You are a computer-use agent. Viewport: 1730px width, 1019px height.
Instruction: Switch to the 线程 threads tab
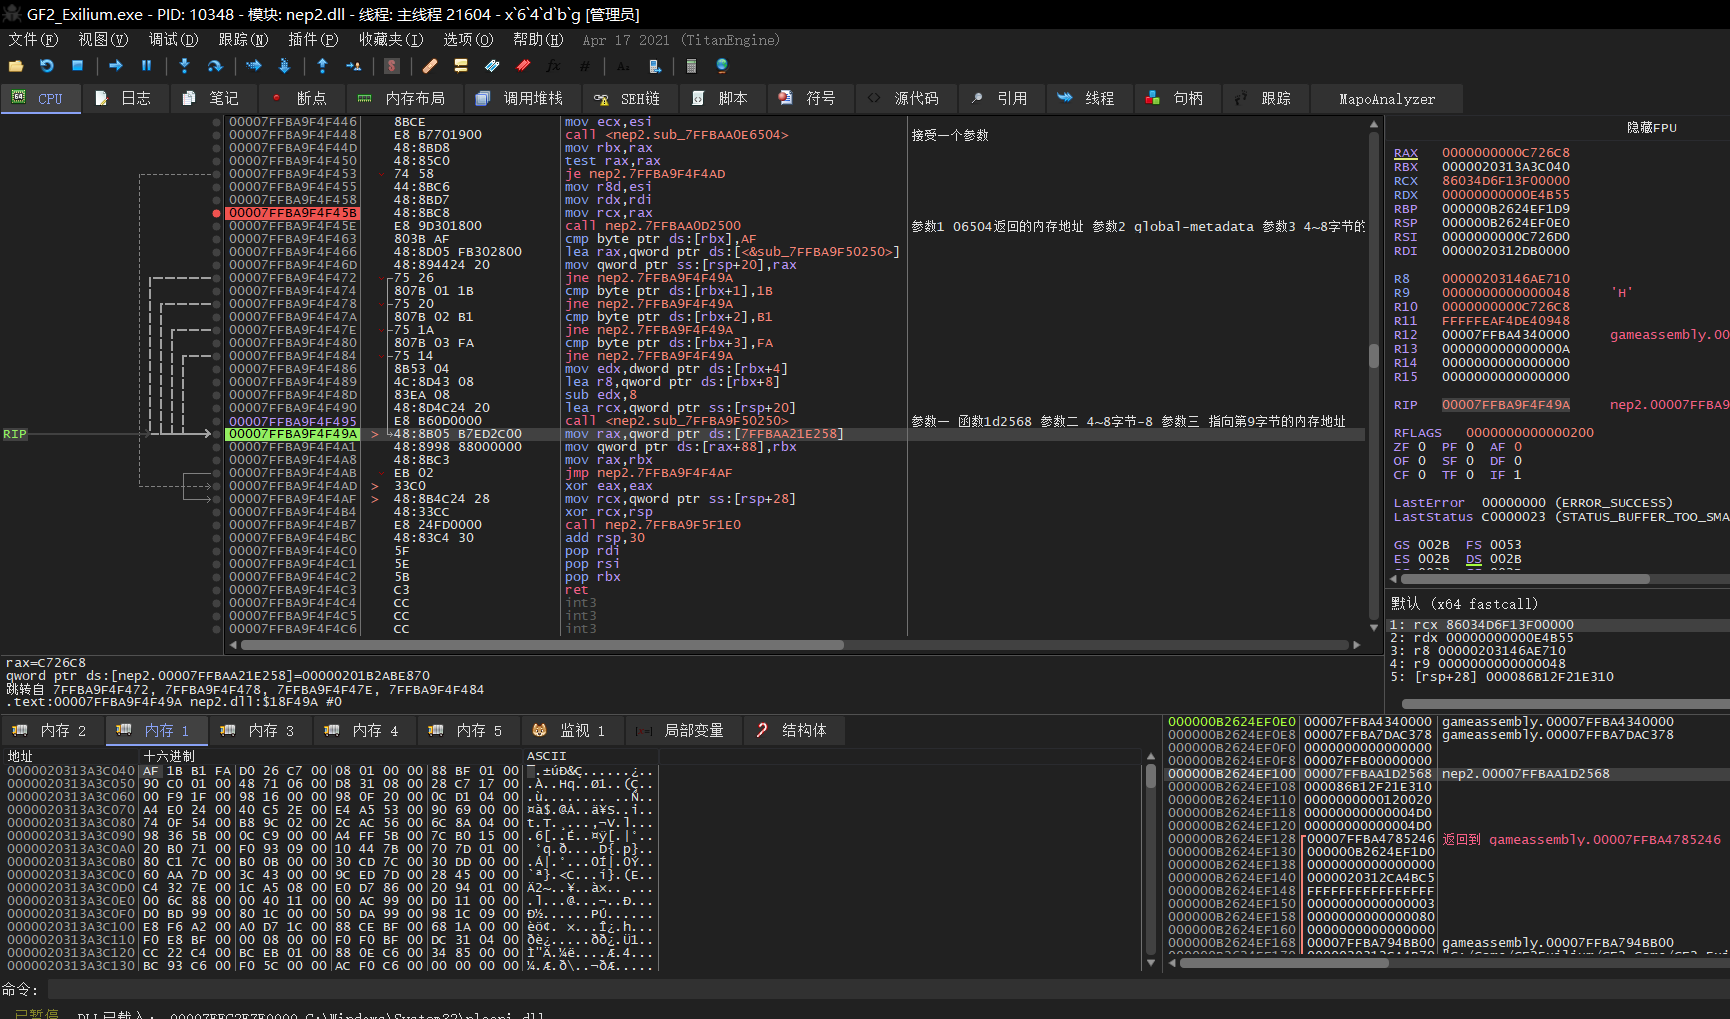coord(1088,98)
